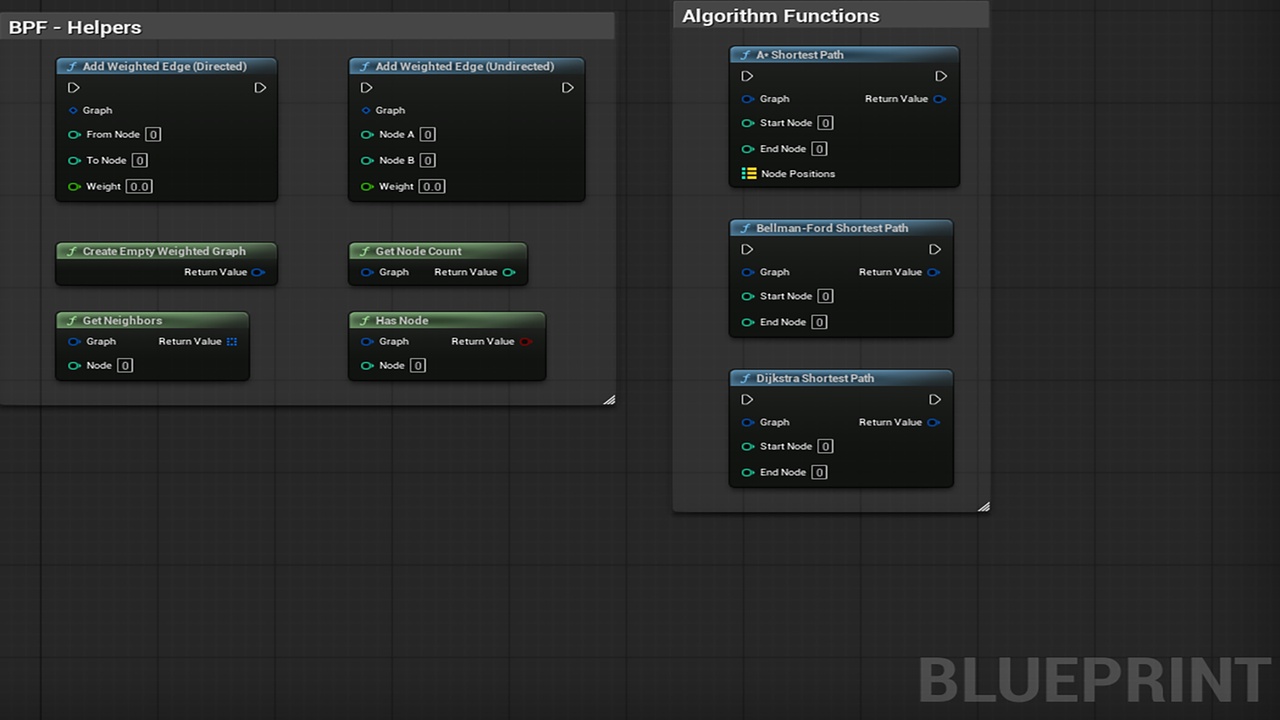Click To Node value field
Screen dimensions: 1280x720
pos(139,160)
